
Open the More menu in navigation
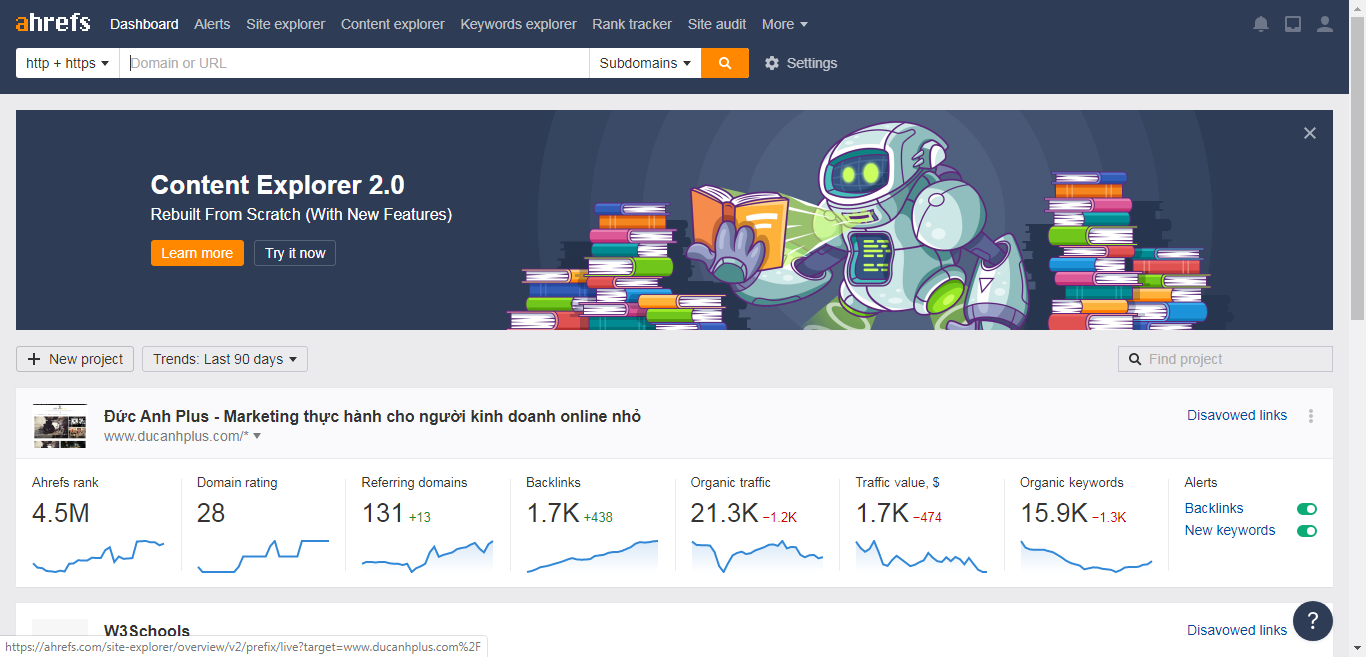pos(784,24)
